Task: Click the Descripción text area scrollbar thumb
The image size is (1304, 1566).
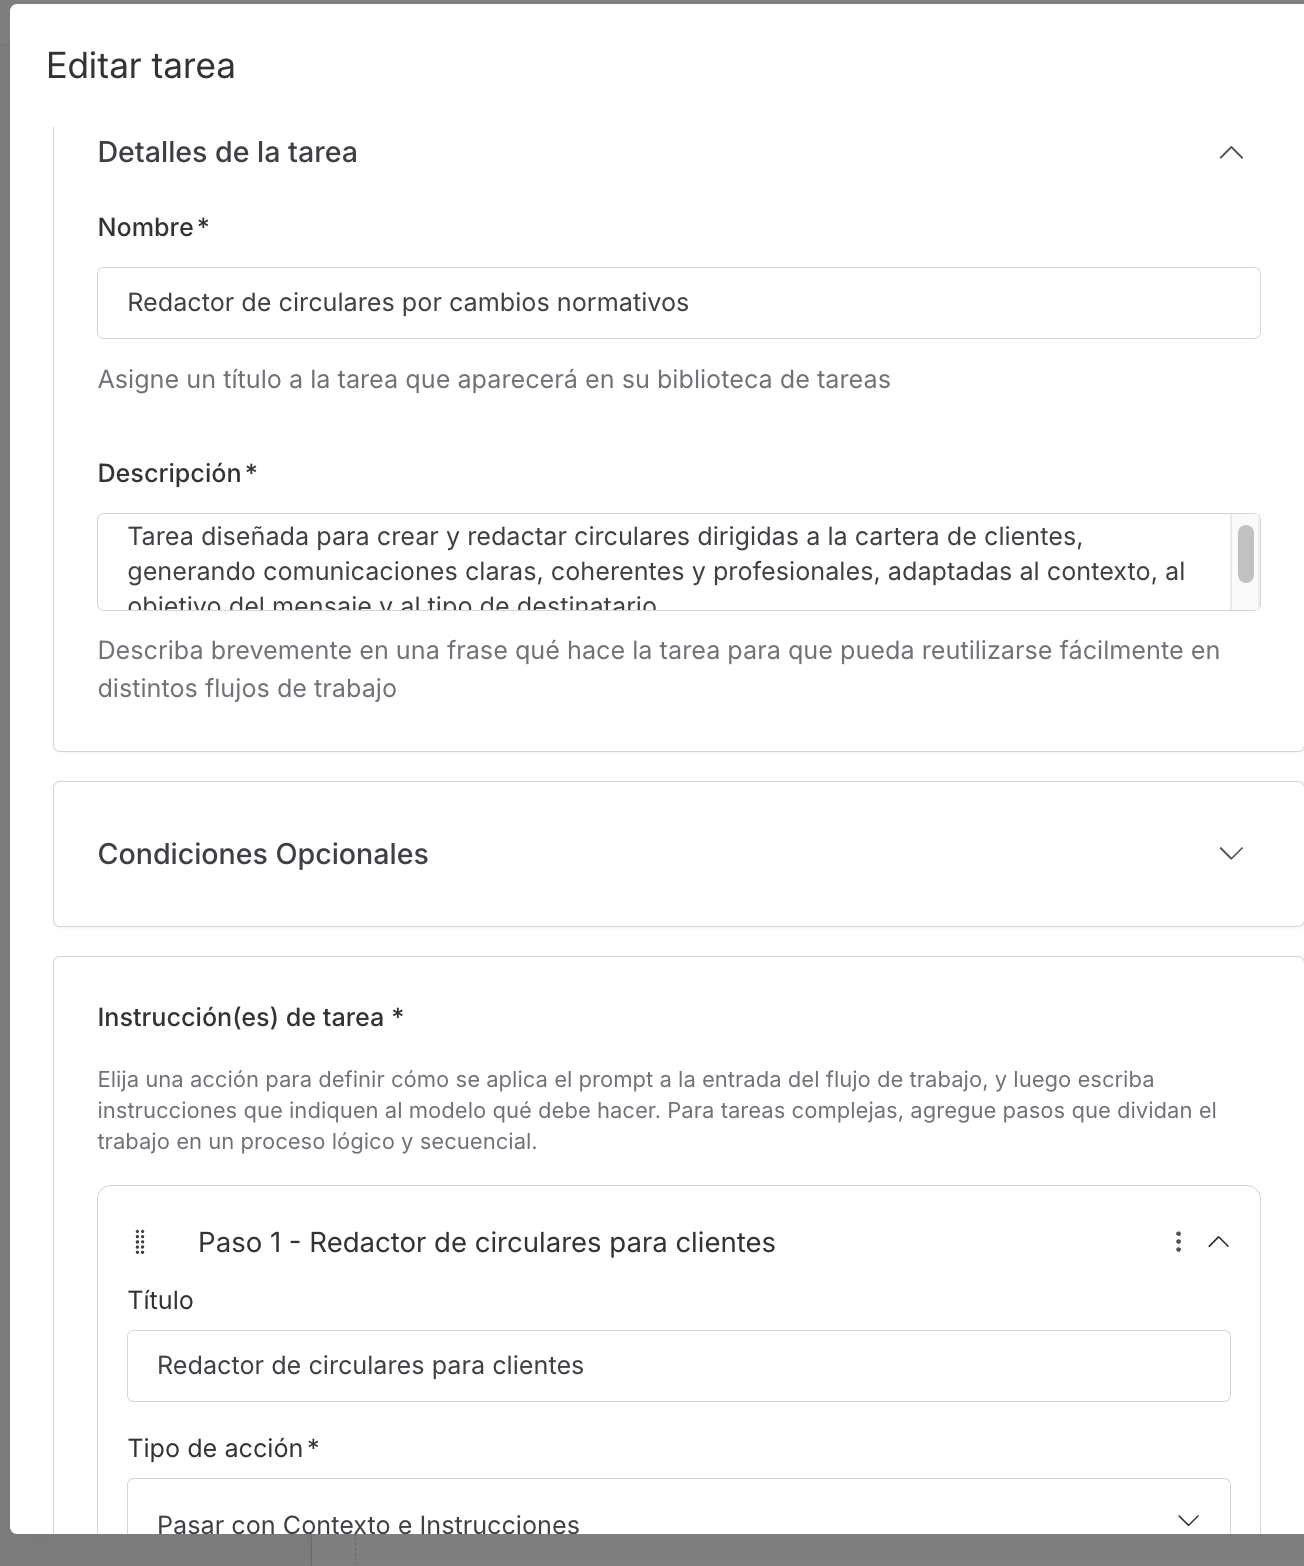Action: 1245,553
